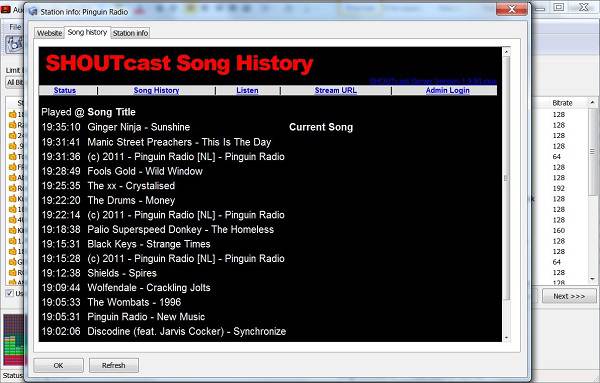The width and height of the screenshot is (600, 383).
Task: Close the Station info dialog
Action: pos(512,9)
